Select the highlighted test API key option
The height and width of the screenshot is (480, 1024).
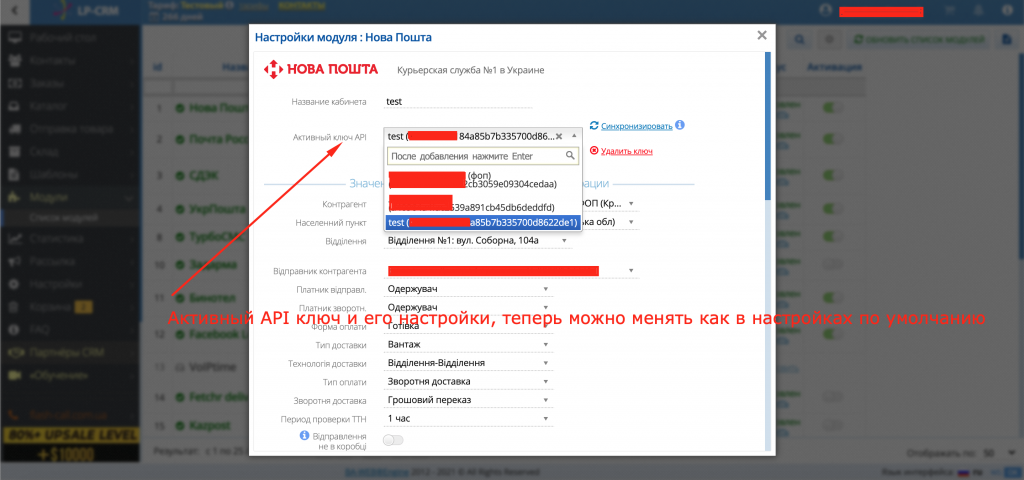pyautogui.click(x=483, y=223)
